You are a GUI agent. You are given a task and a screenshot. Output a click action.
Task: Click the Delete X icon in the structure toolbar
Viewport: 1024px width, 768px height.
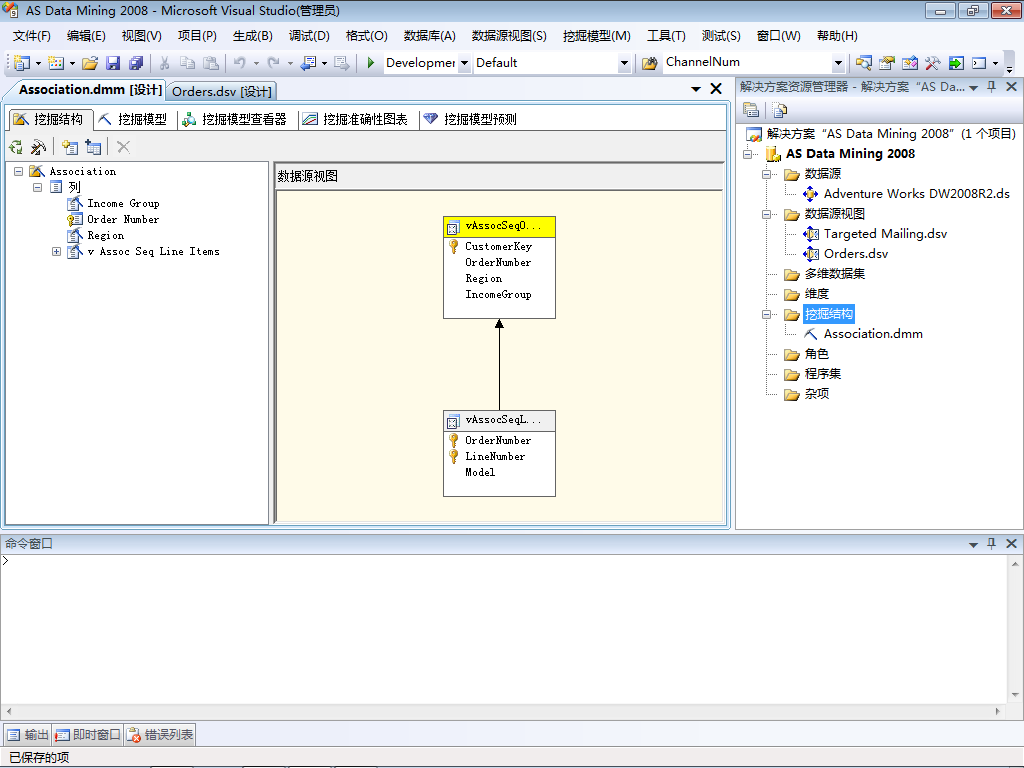[123, 148]
